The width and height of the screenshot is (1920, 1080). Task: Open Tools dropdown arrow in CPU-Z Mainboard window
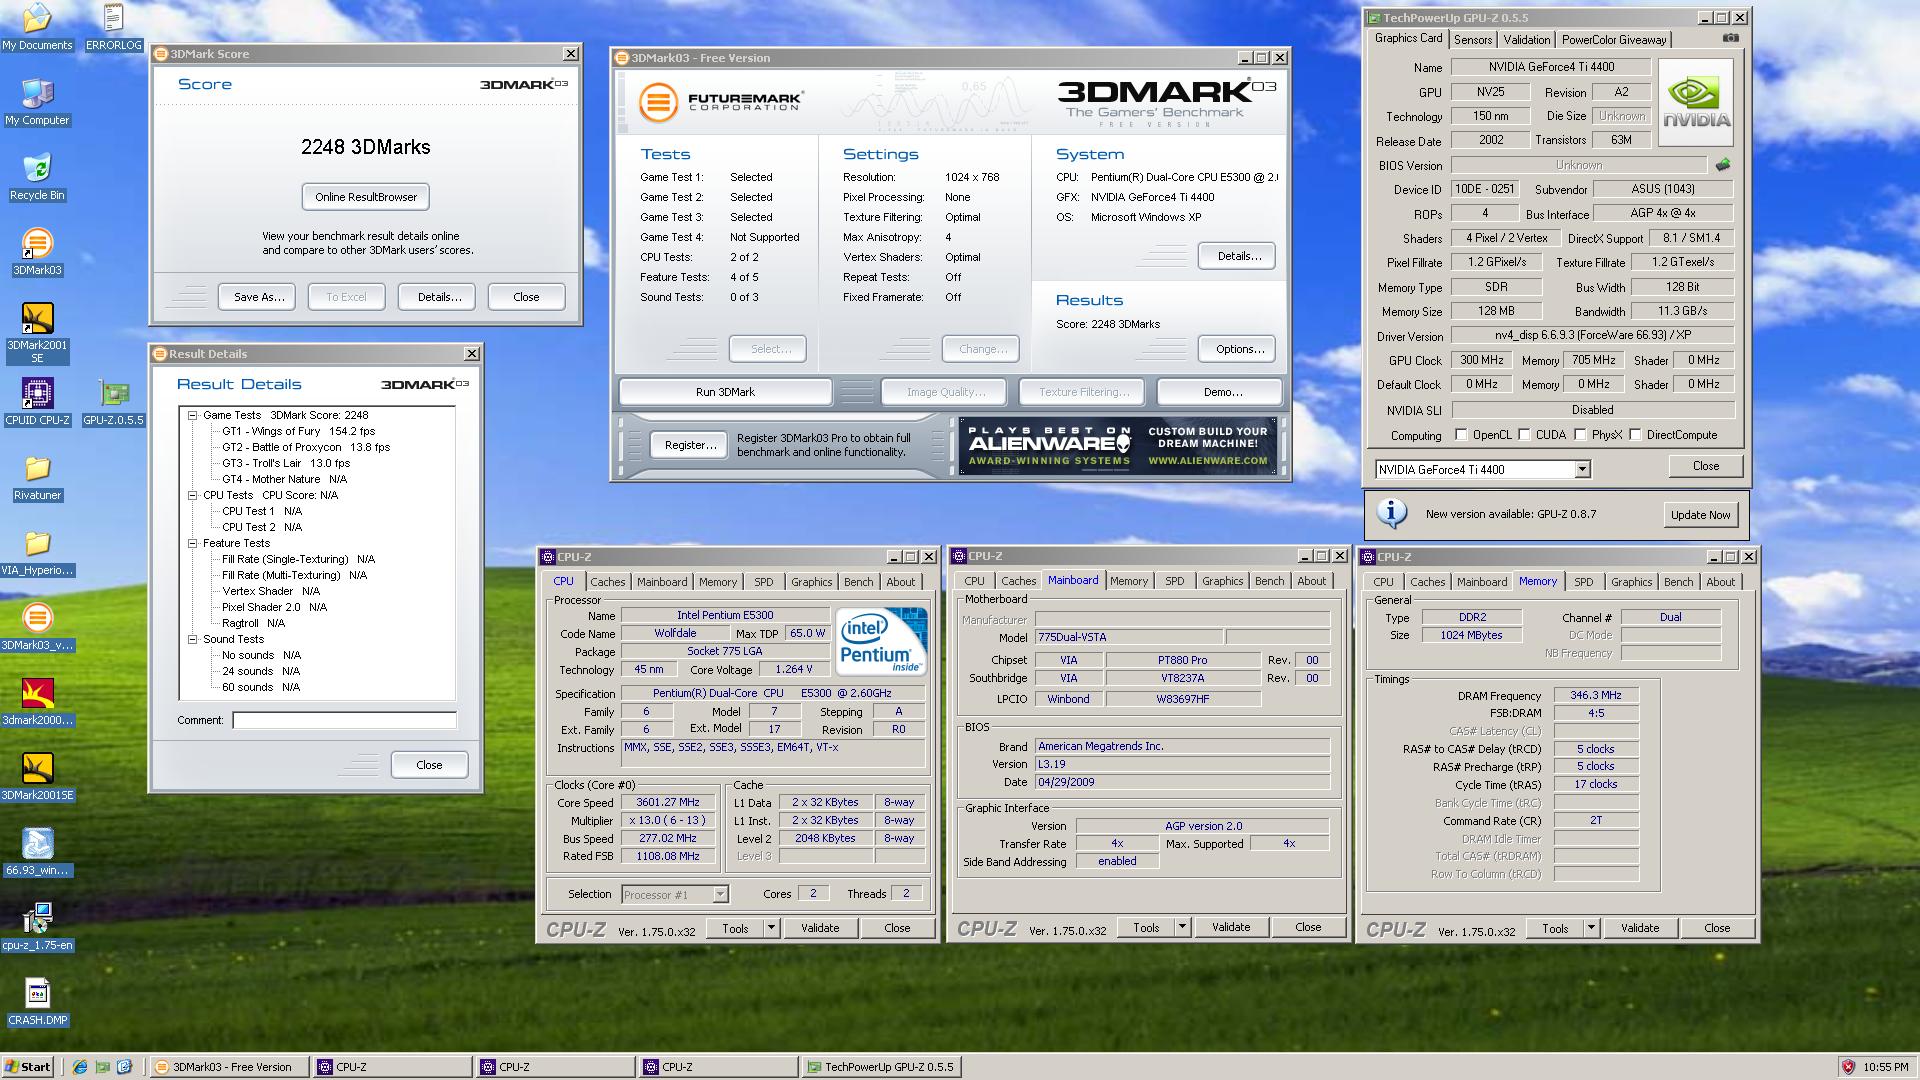[1182, 927]
